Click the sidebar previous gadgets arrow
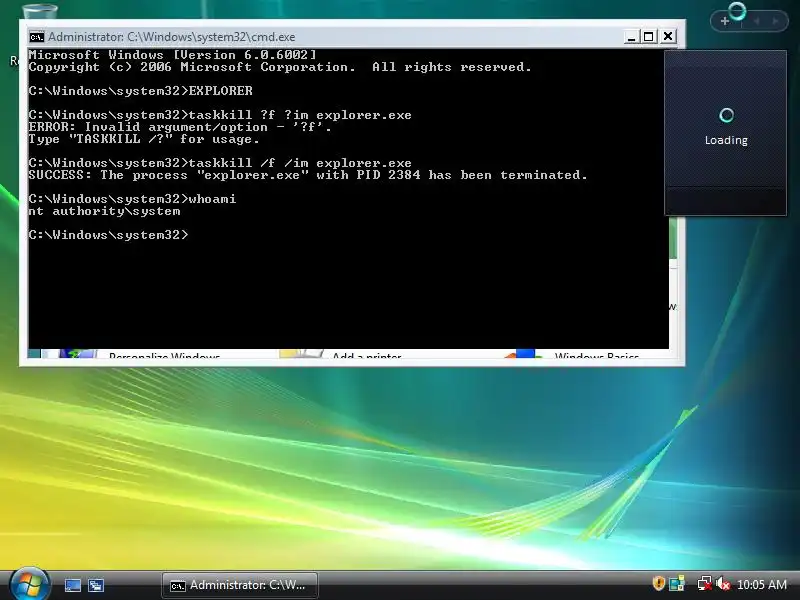This screenshot has width=800, height=600. pos(757,21)
